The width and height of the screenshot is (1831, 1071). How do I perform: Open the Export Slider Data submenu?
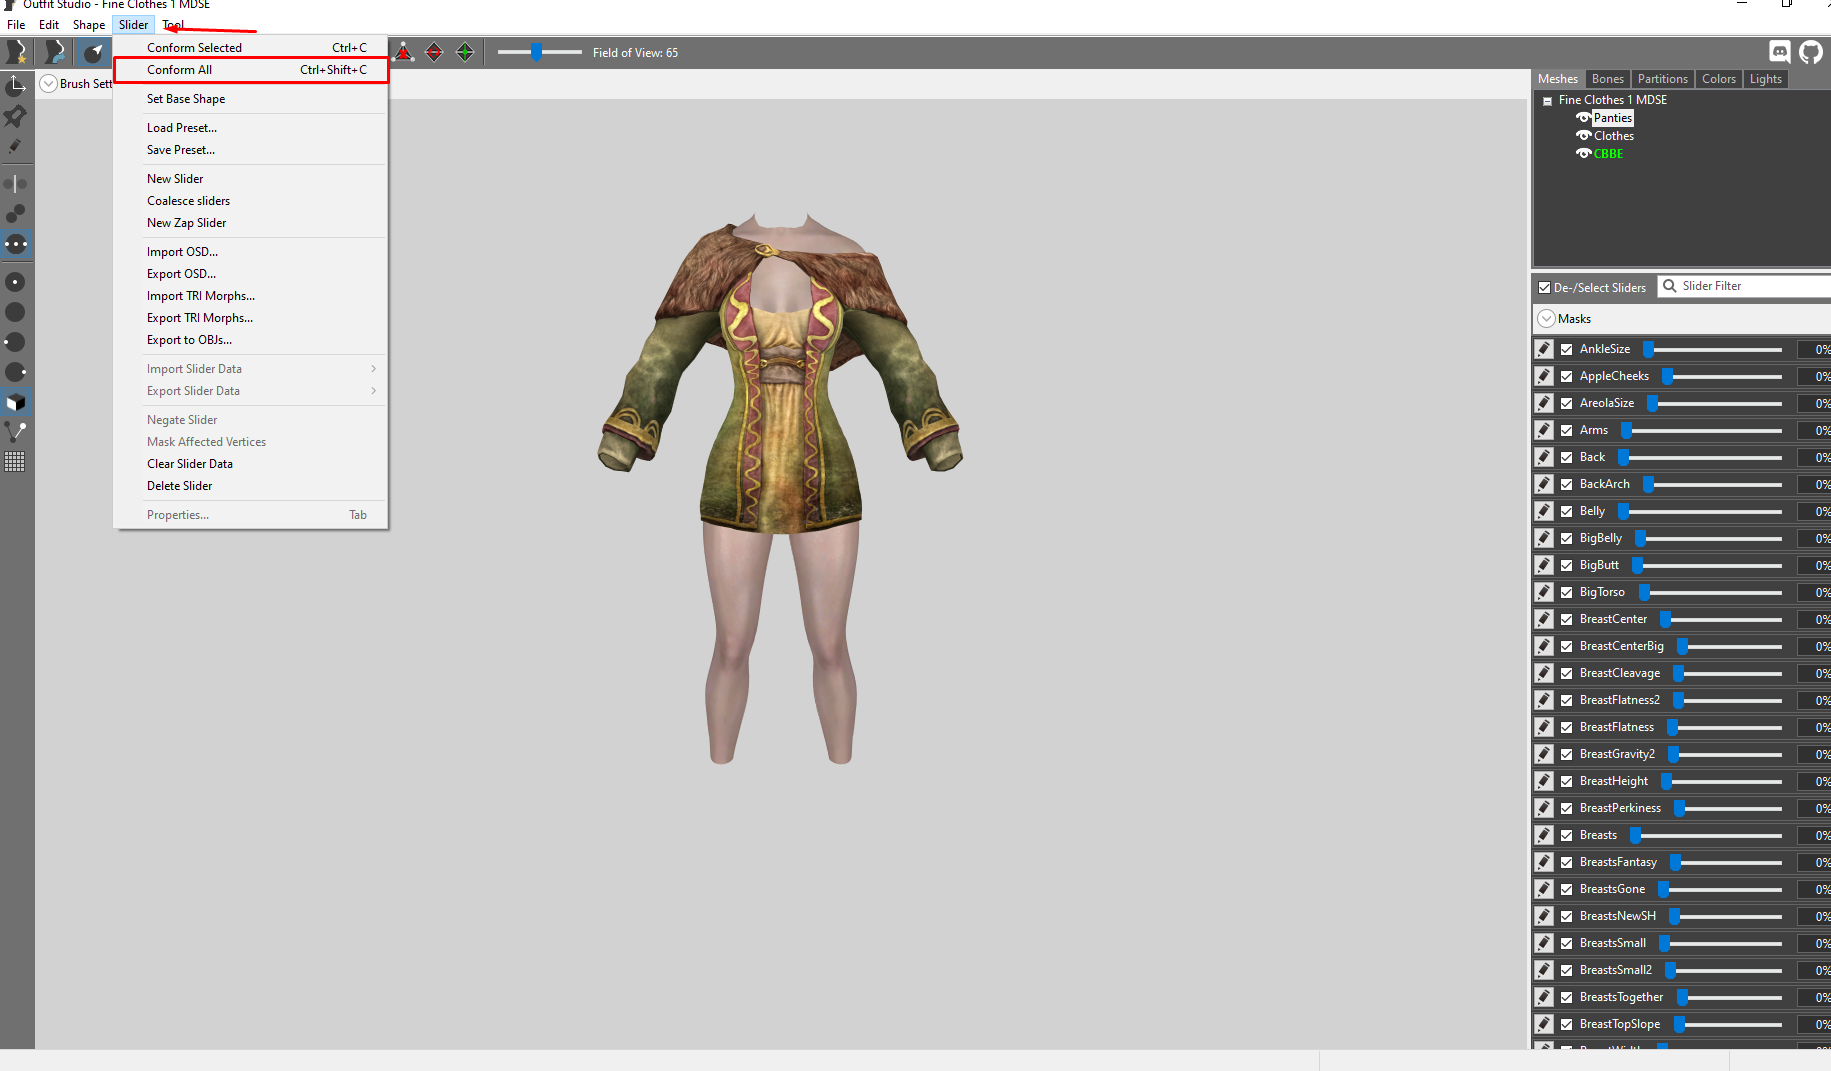(251, 391)
